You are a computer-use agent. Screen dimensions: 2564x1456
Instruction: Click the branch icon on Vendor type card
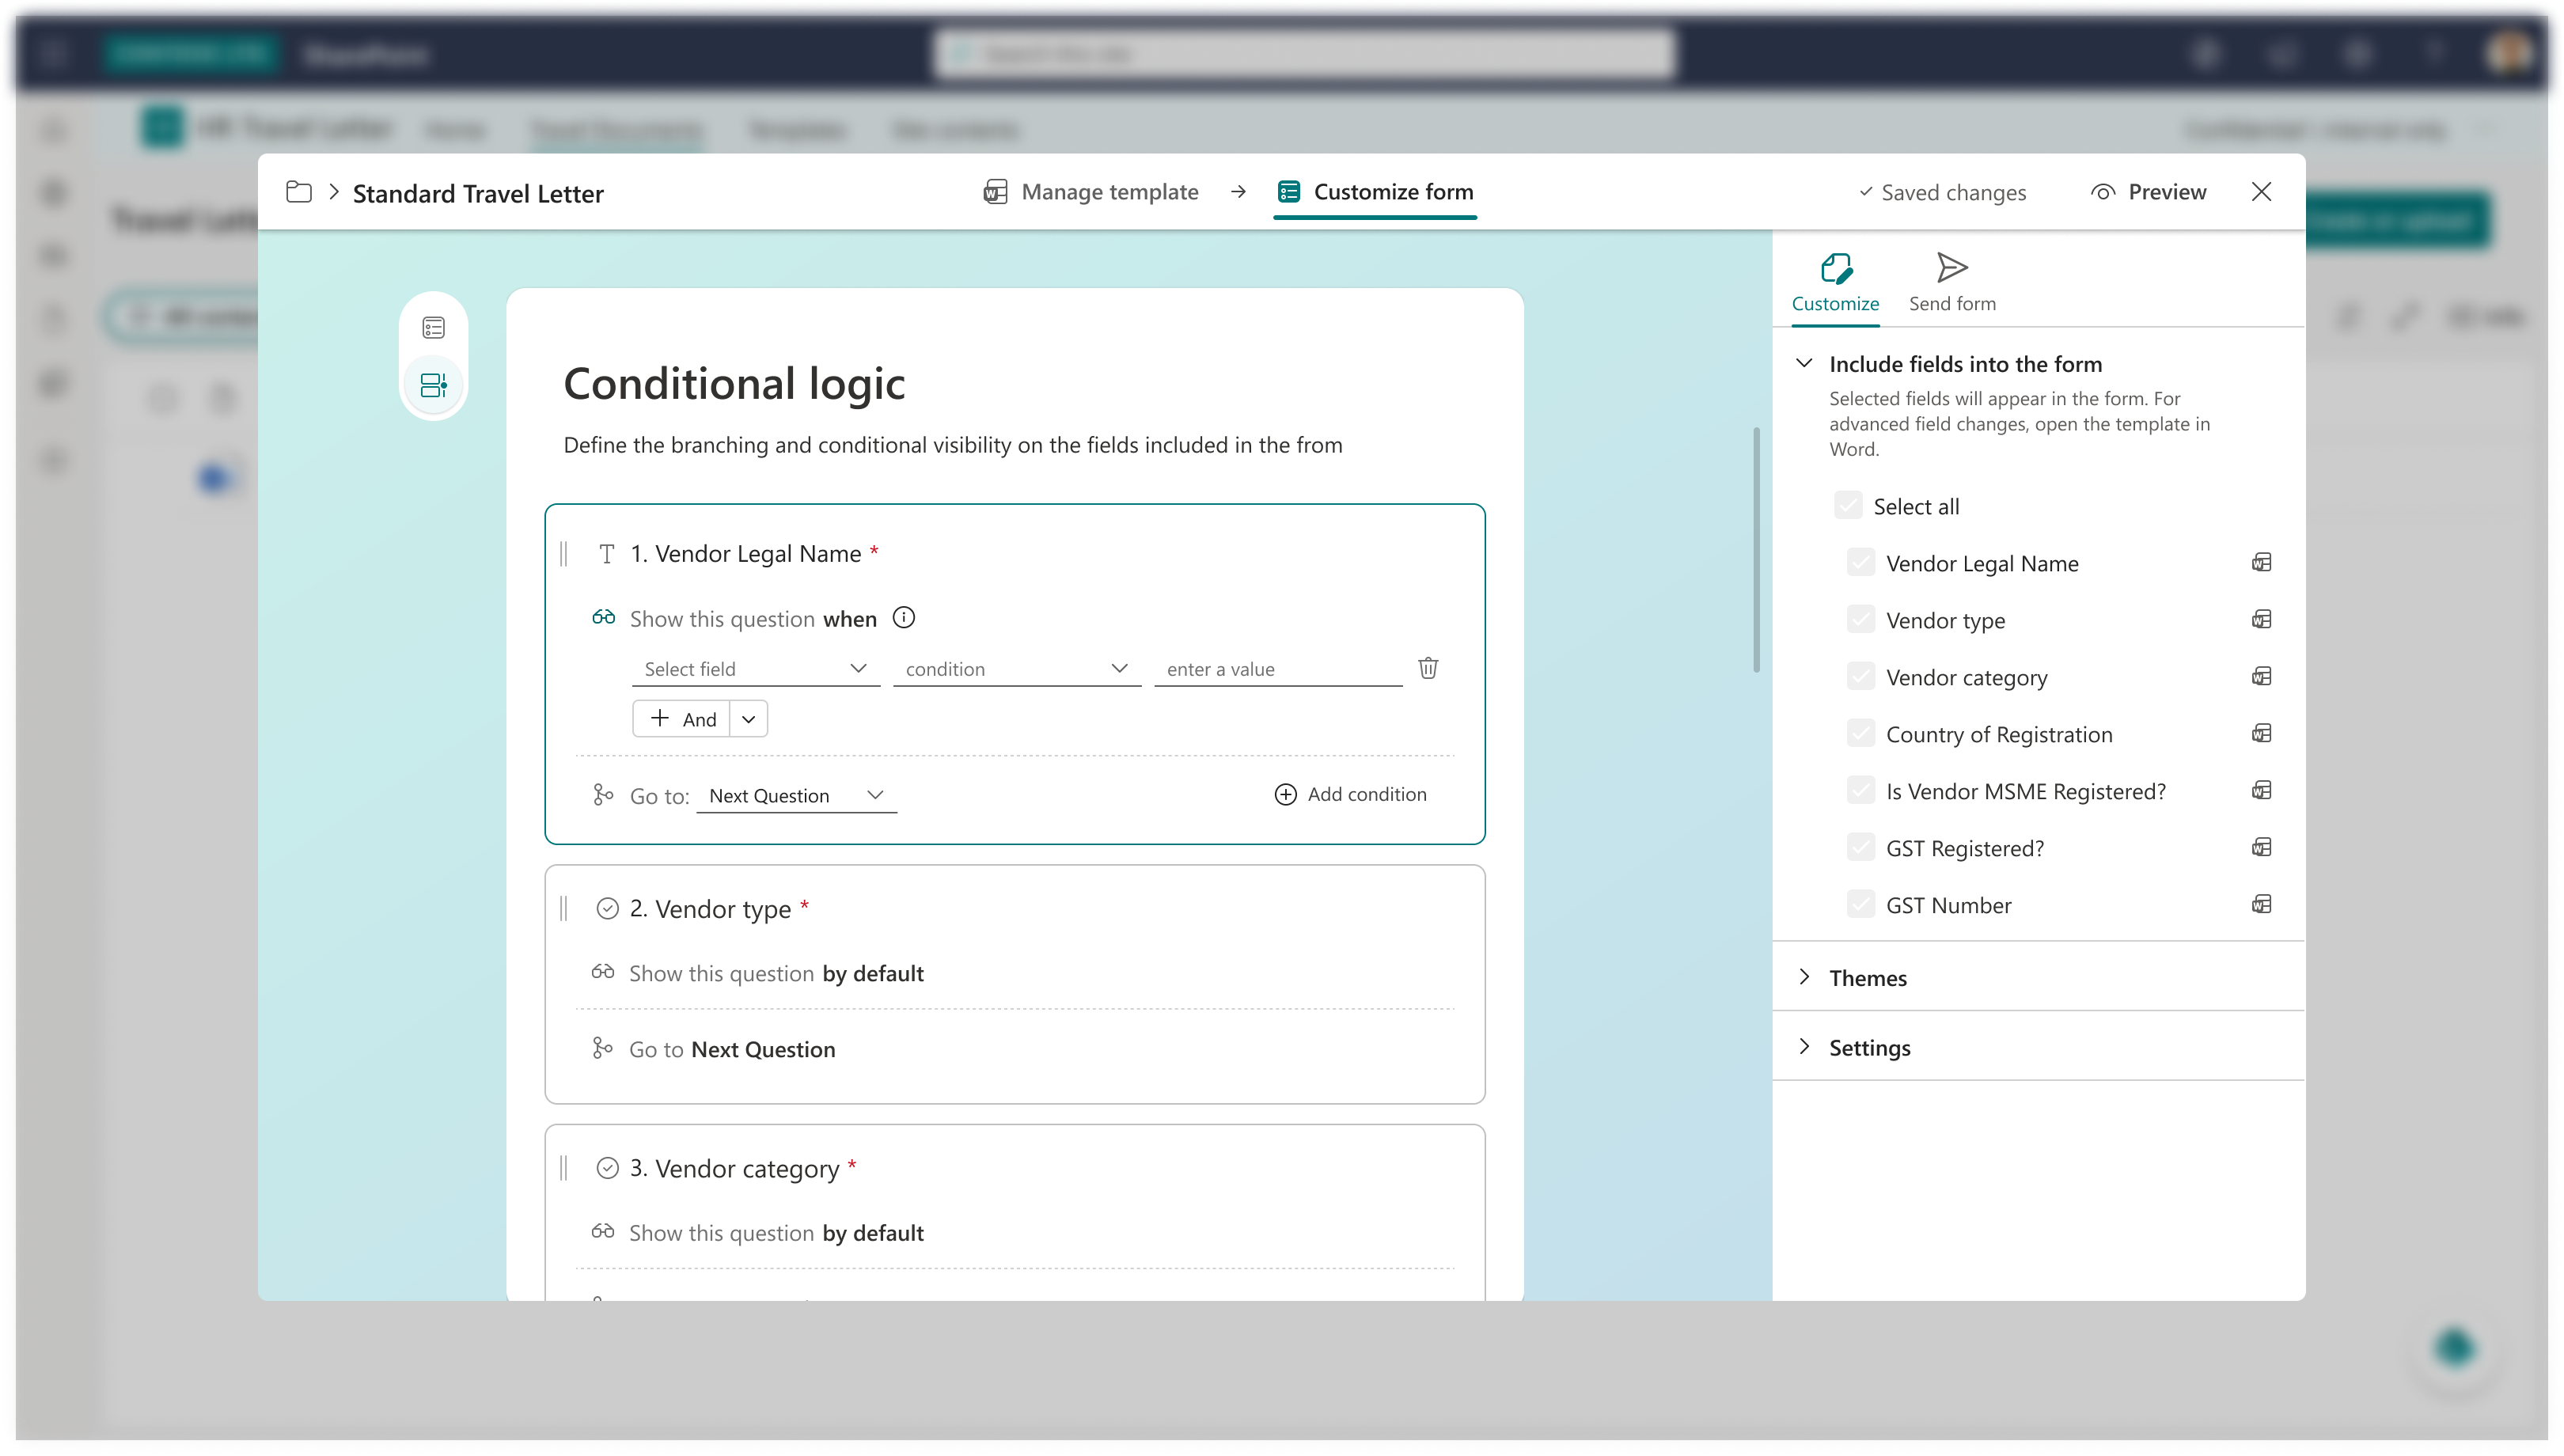(602, 1048)
